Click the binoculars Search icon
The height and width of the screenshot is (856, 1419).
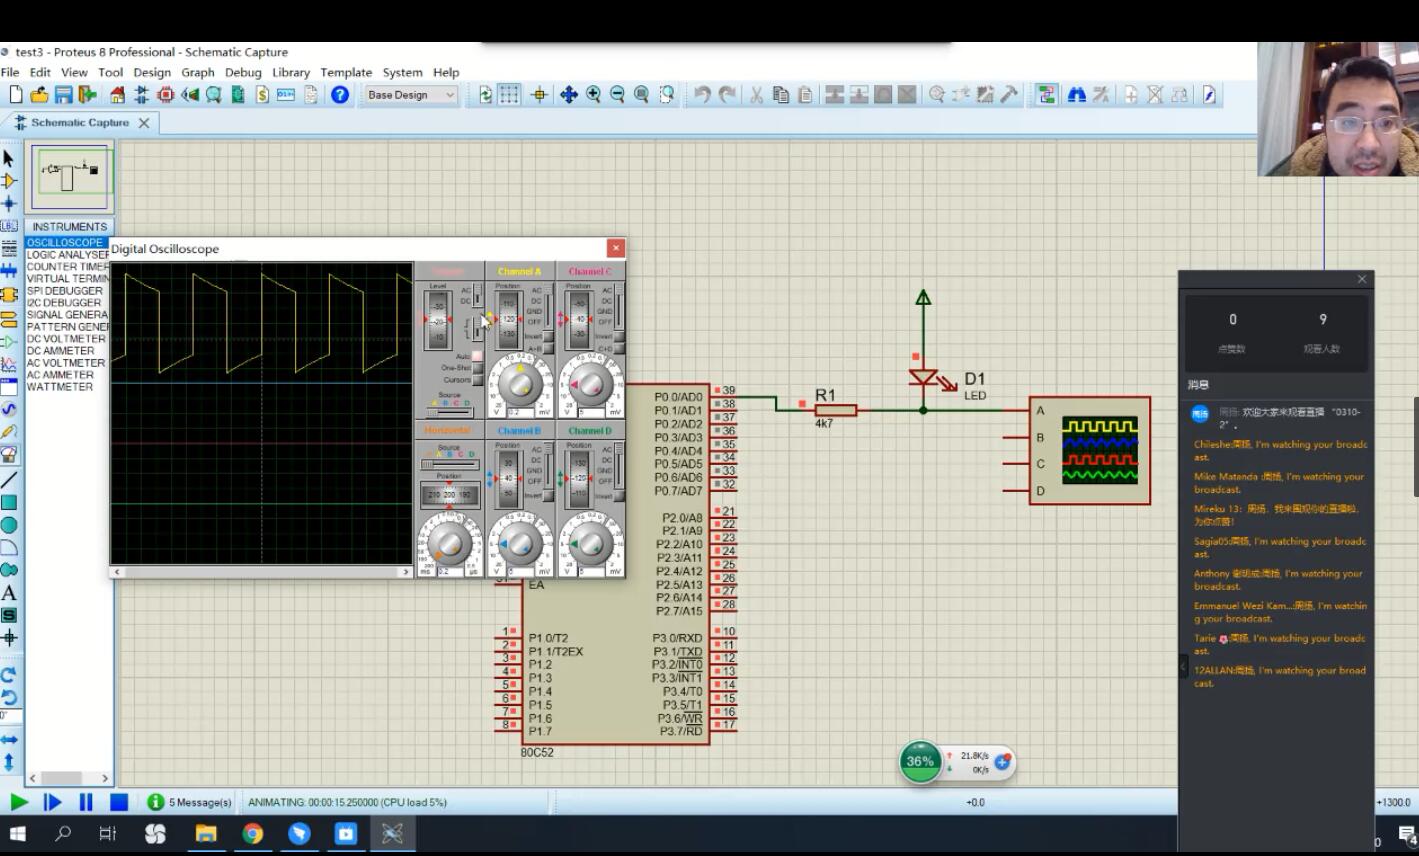click(1076, 95)
